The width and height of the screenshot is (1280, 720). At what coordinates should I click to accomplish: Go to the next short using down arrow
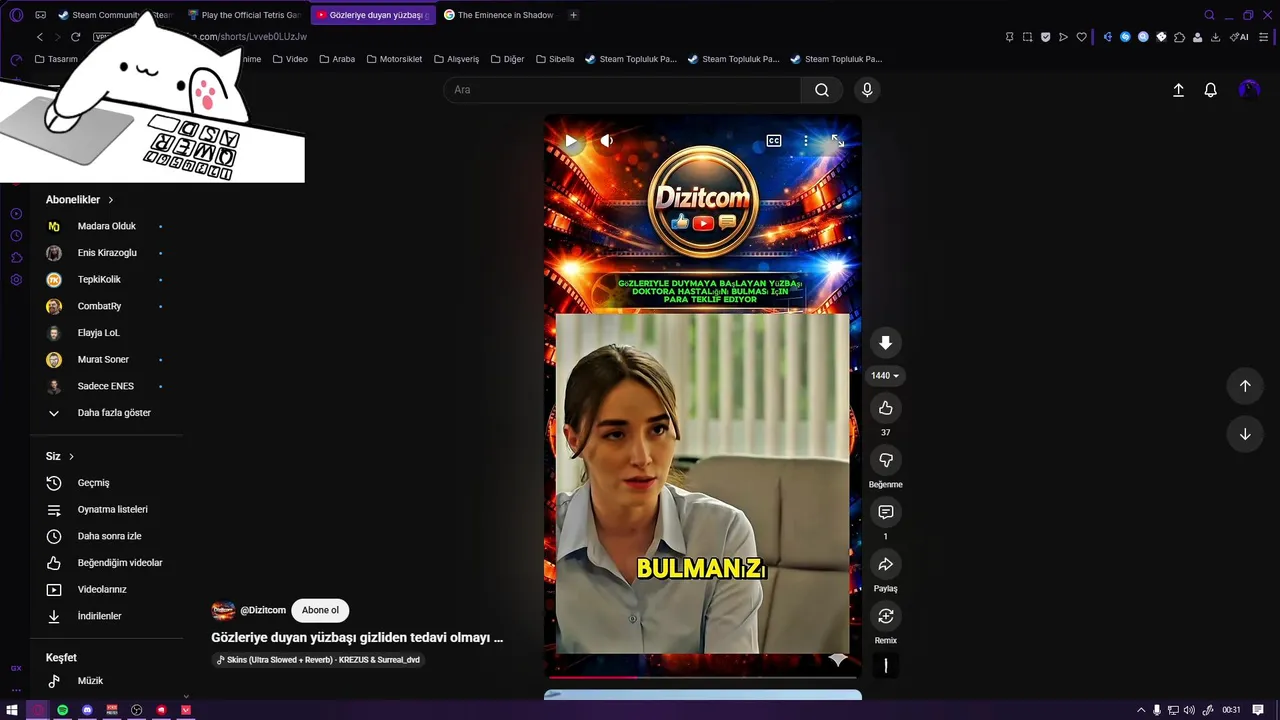click(x=1245, y=434)
